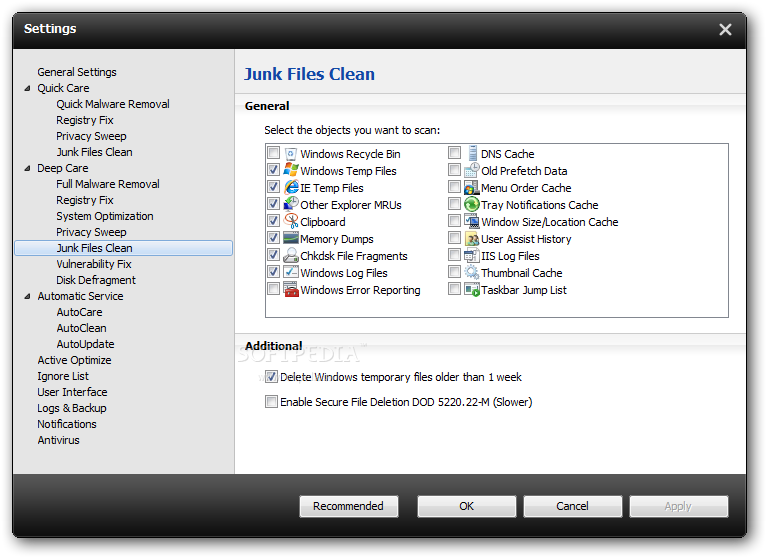Click the Clipboard scissors icon
The image size is (767, 558).
291,221
